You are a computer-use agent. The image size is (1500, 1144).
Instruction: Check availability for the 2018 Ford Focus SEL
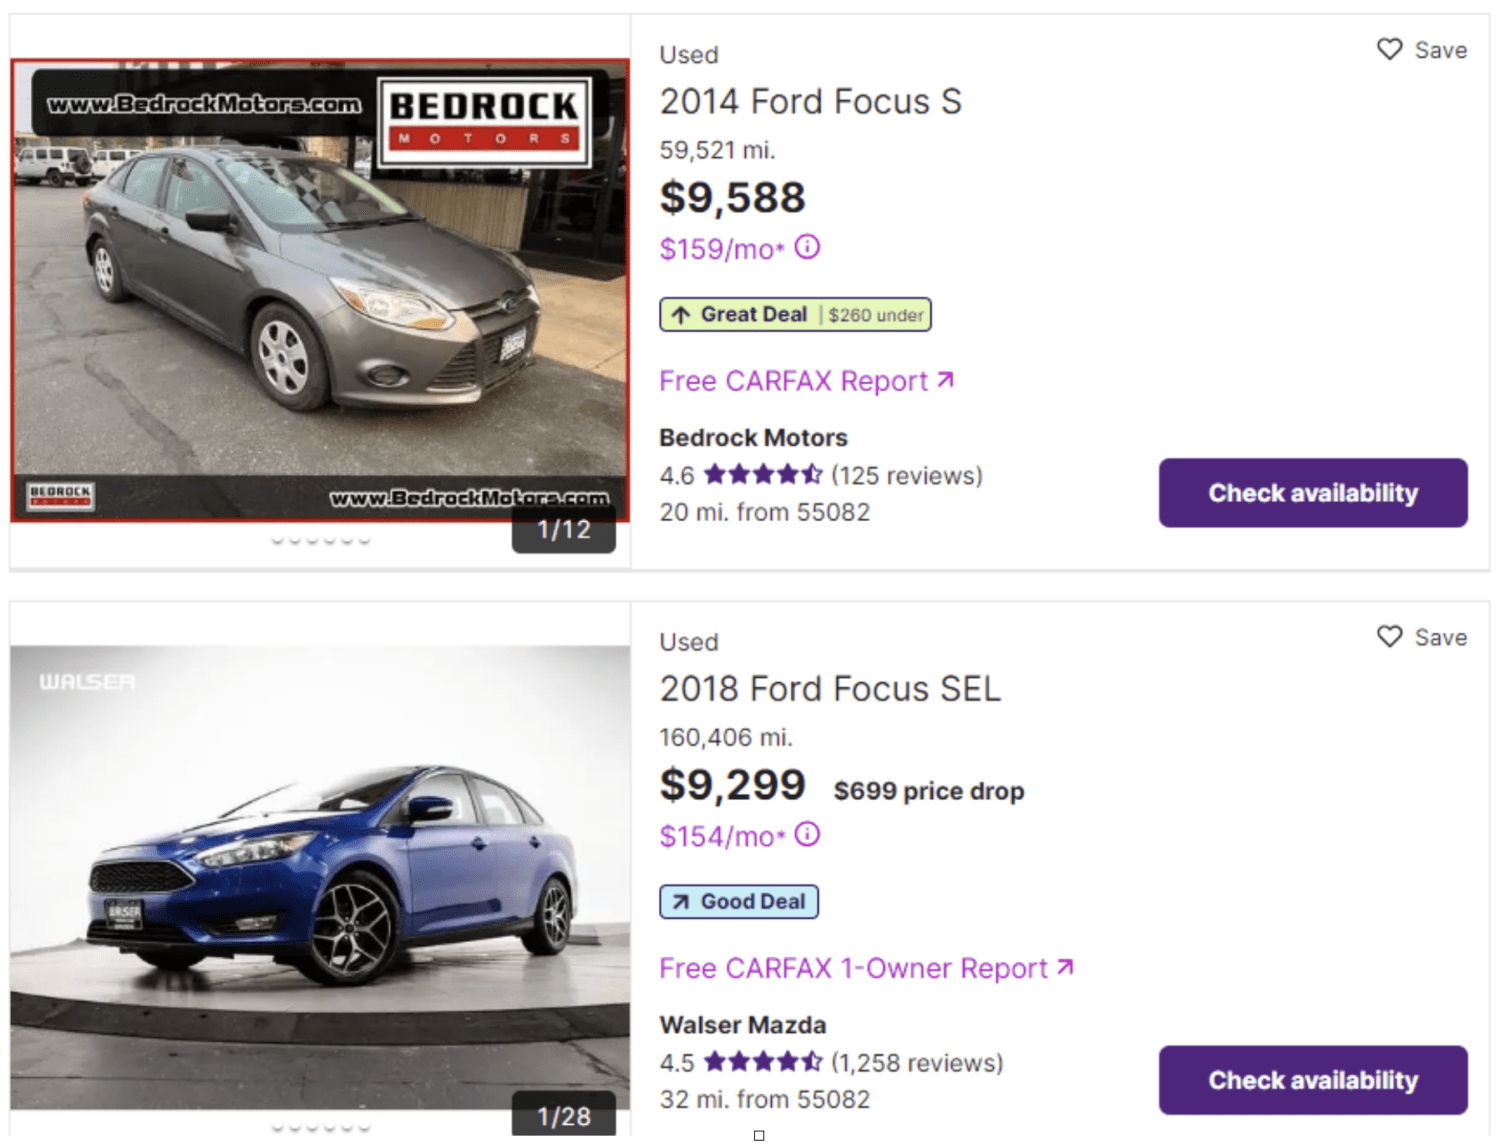pos(1312,1080)
